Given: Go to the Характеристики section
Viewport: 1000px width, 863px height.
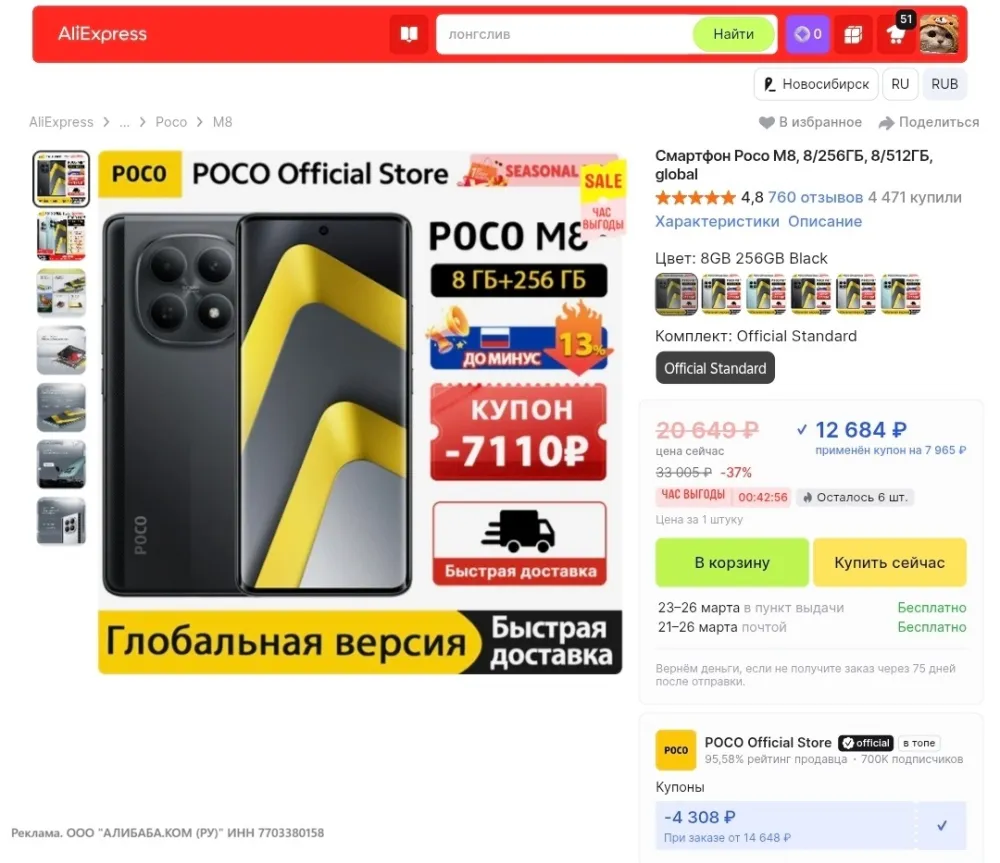Looking at the screenshot, I should pyautogui.click(x=717, y=221).
